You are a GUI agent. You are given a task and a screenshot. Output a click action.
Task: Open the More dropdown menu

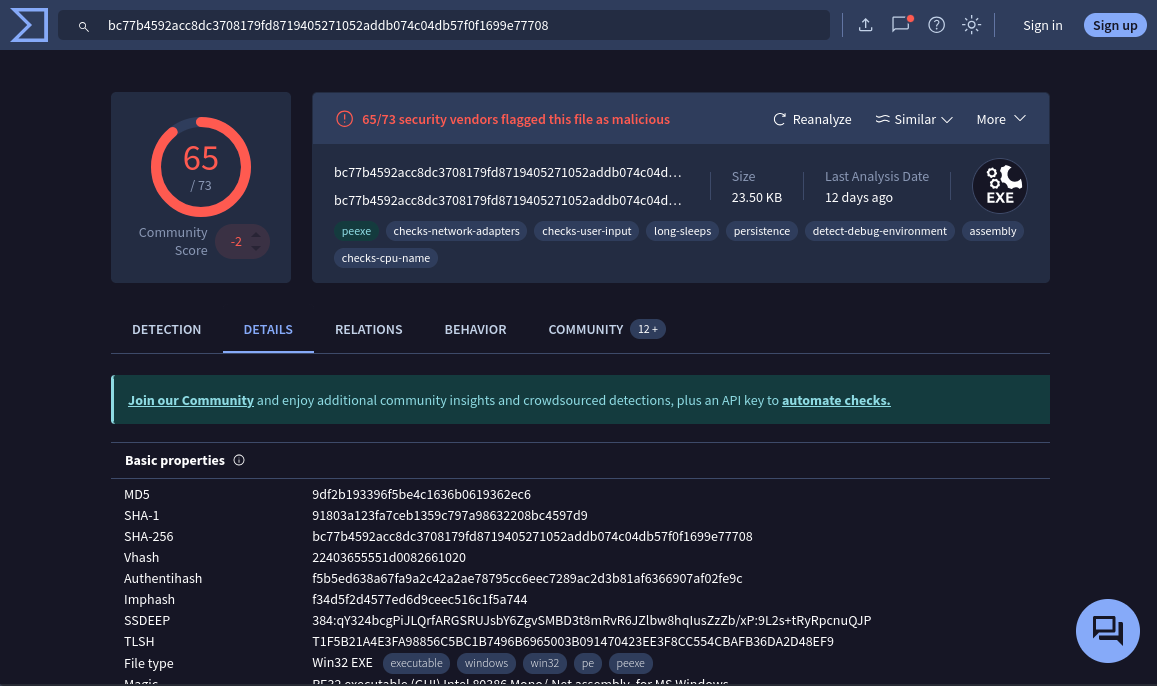pos(1000,118)
